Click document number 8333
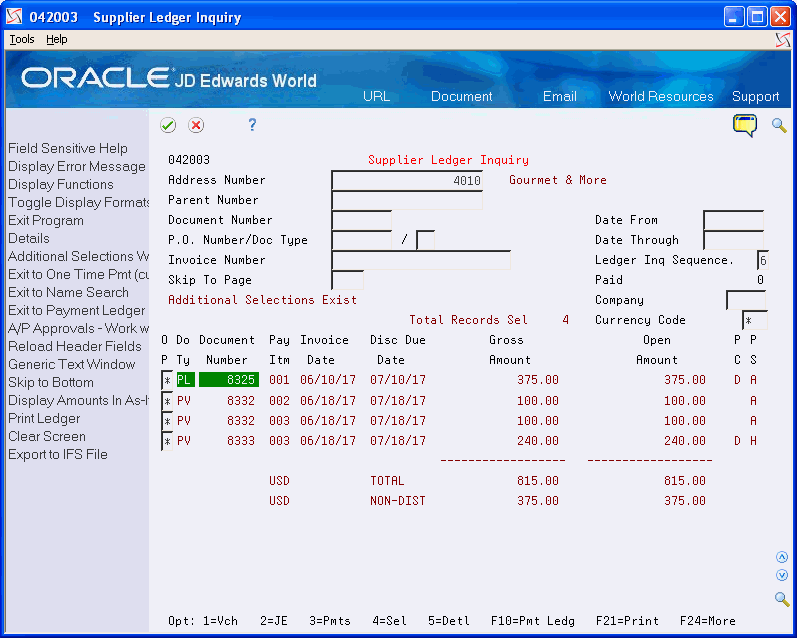Image resolution: width=797 pixels, height=638 pixels. (240, 441)
